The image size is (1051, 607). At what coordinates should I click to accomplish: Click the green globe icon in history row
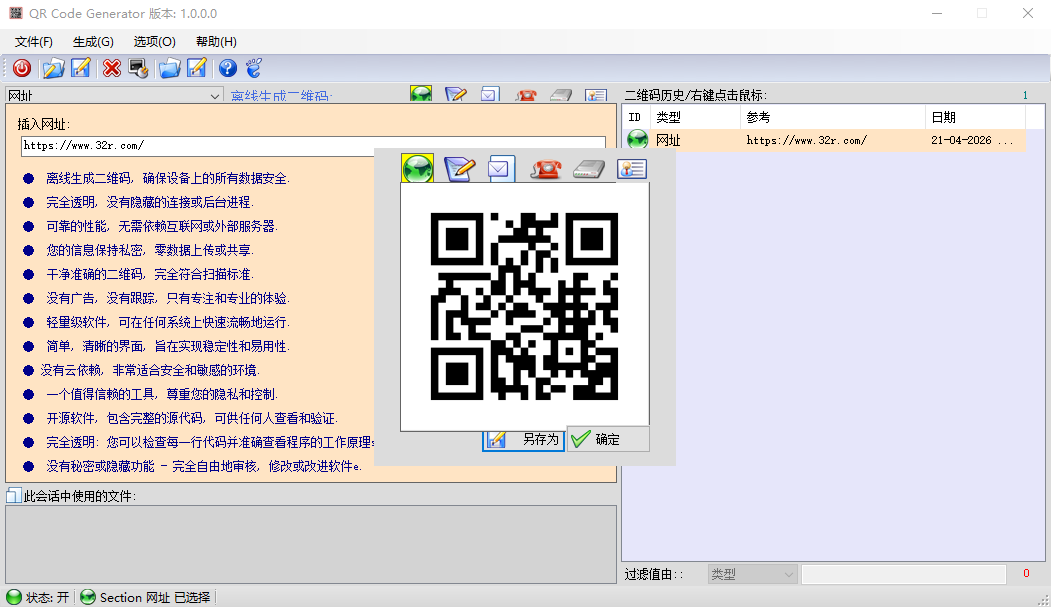click(x=637, y=140)
